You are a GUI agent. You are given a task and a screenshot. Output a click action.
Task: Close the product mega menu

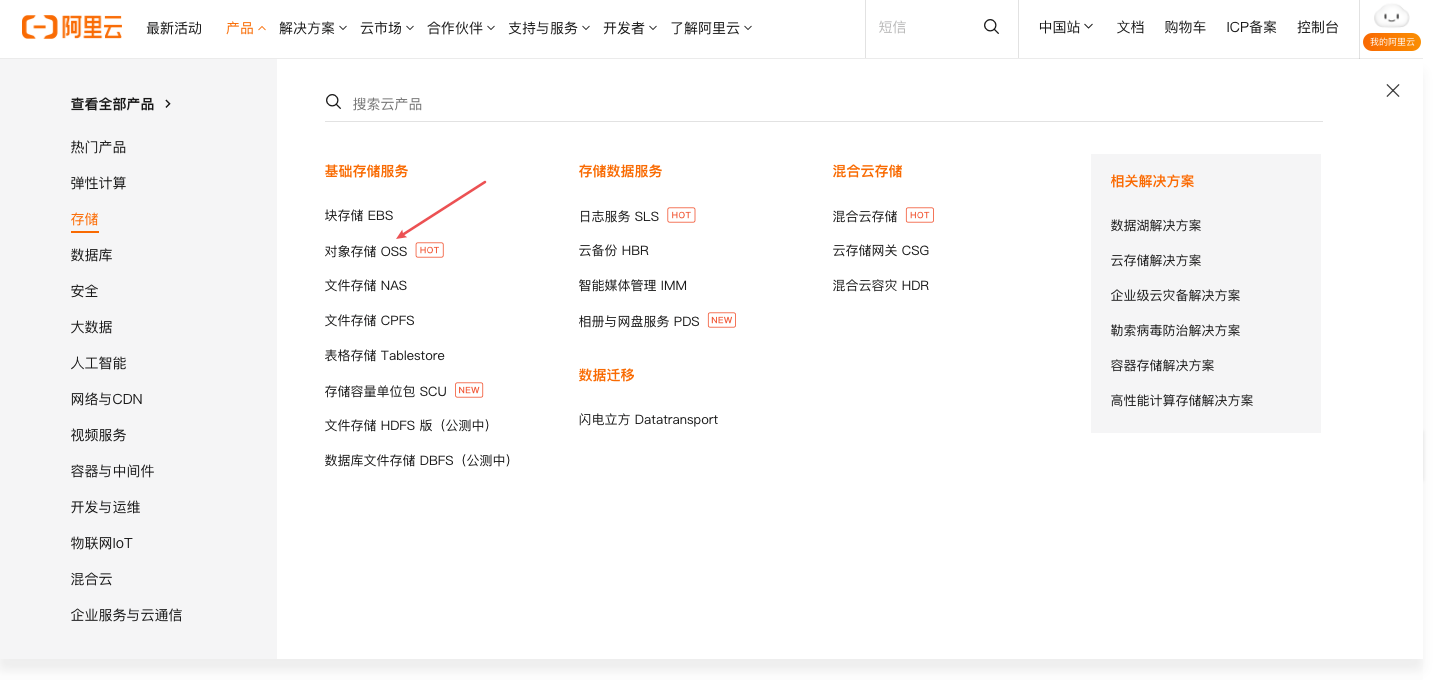coord(1392,90)
